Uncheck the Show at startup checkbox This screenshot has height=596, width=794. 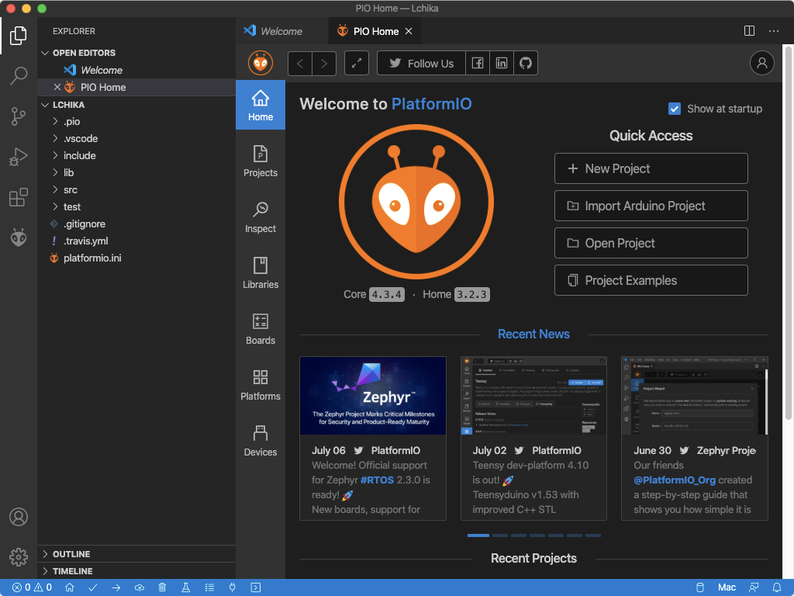point(674,109)
